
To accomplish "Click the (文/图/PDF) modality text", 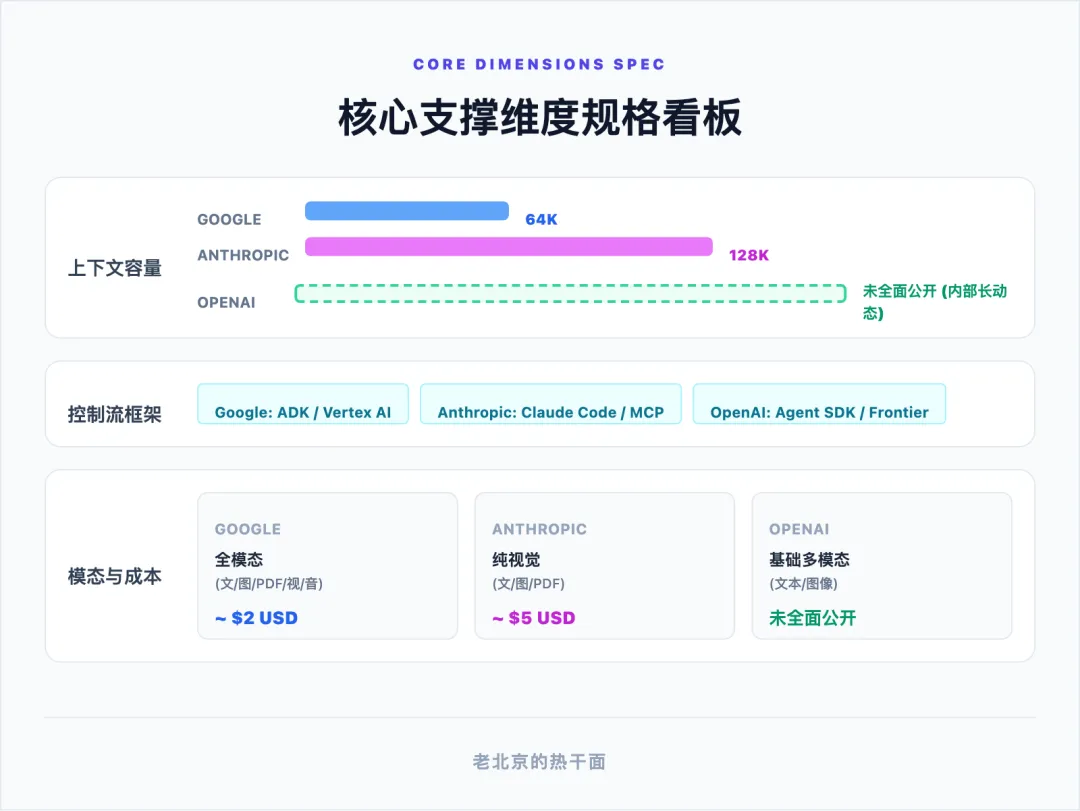I will (528, 584).
